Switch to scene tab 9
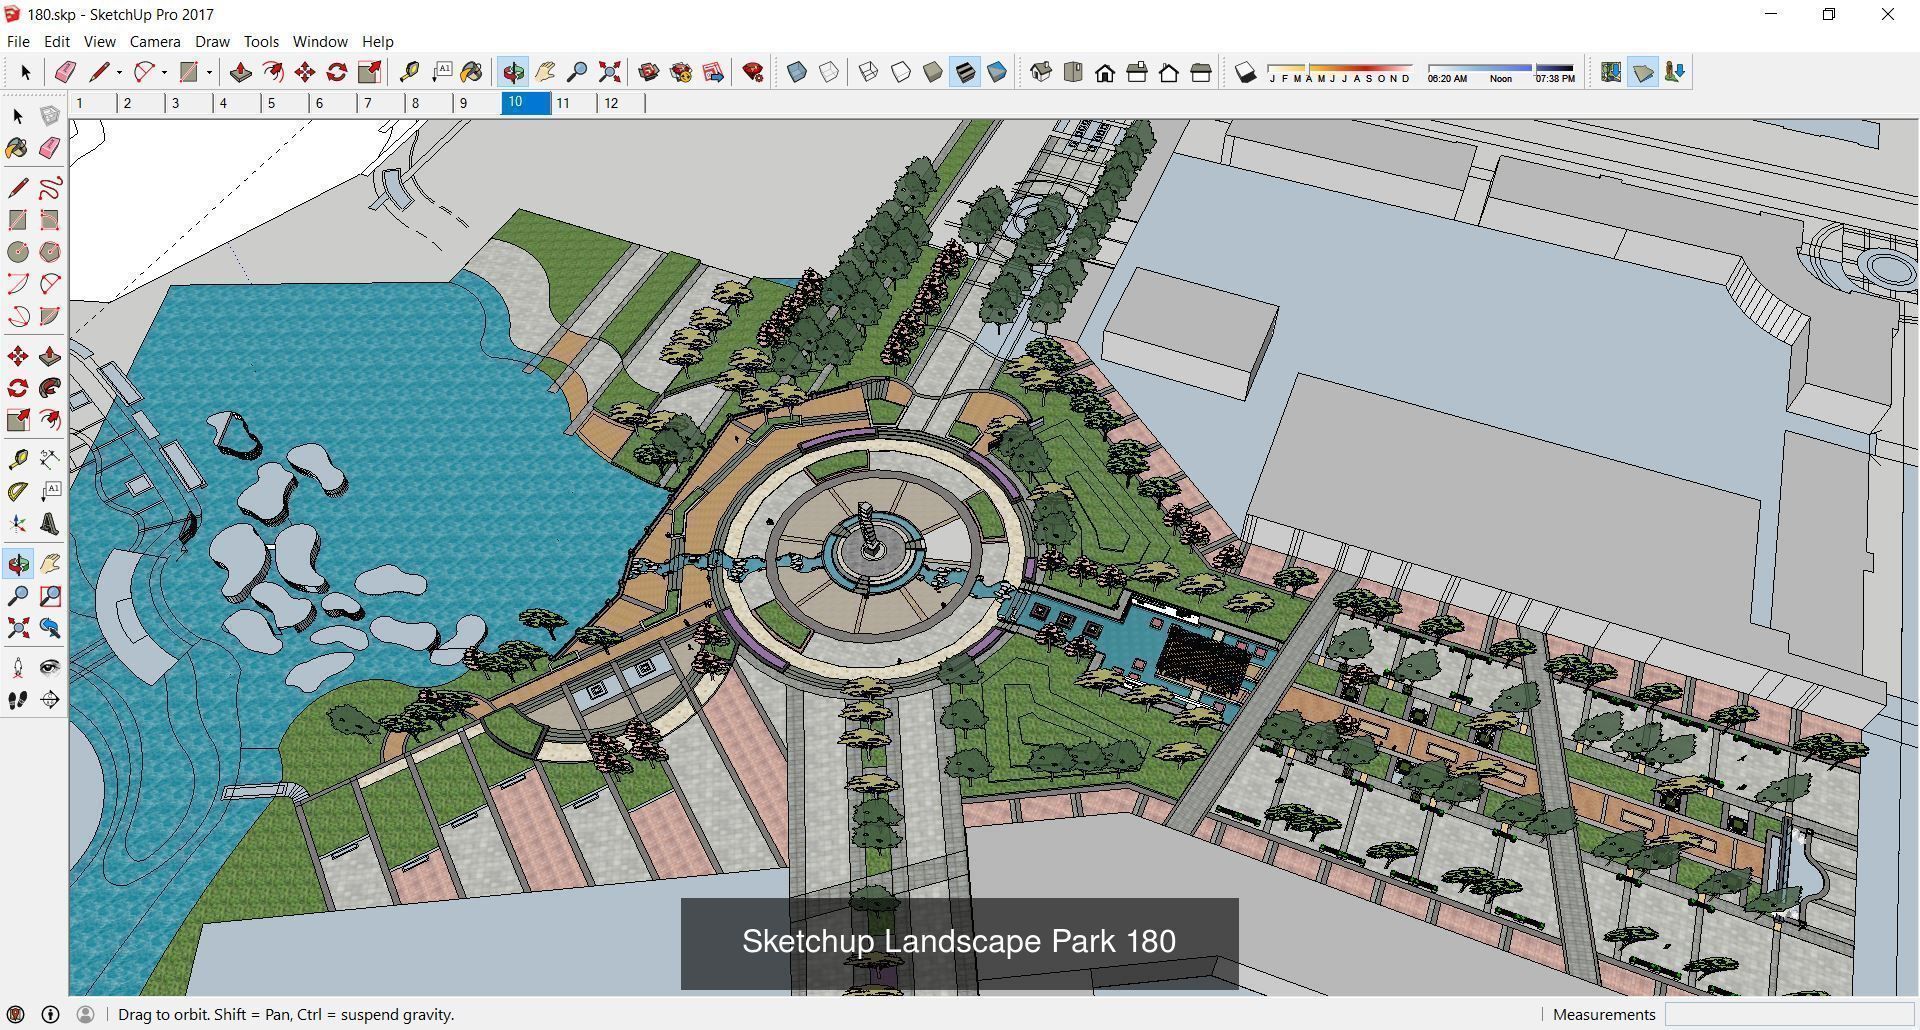The width and height of the screenshot is (1920, 1030). click(478, 103)
